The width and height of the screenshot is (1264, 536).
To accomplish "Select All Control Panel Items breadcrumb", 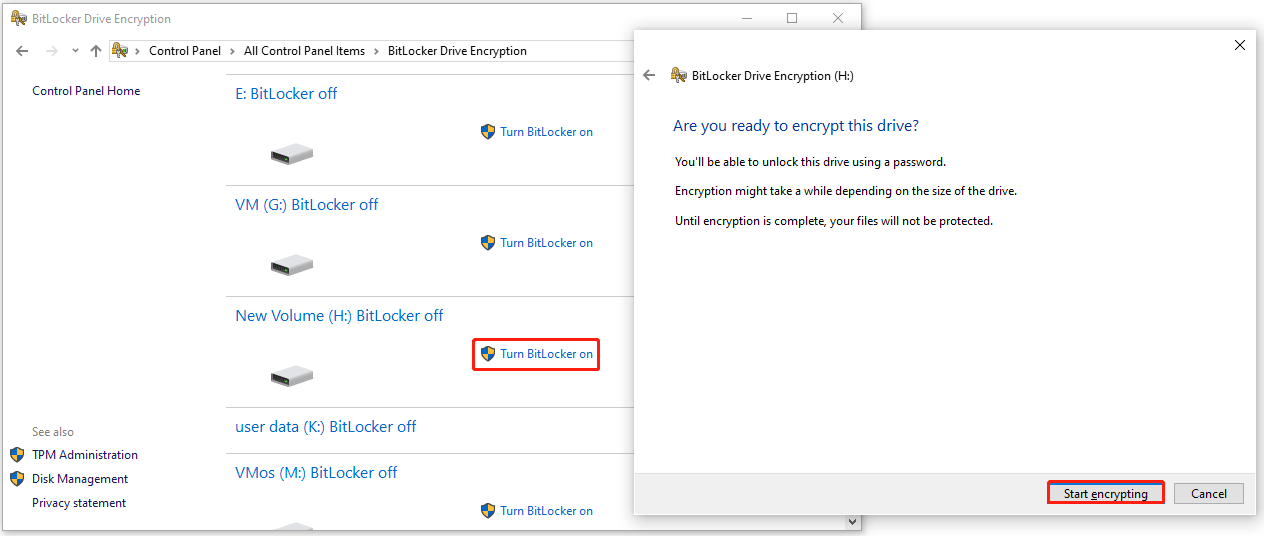I will pyautogui.click(x=305, y=51).
